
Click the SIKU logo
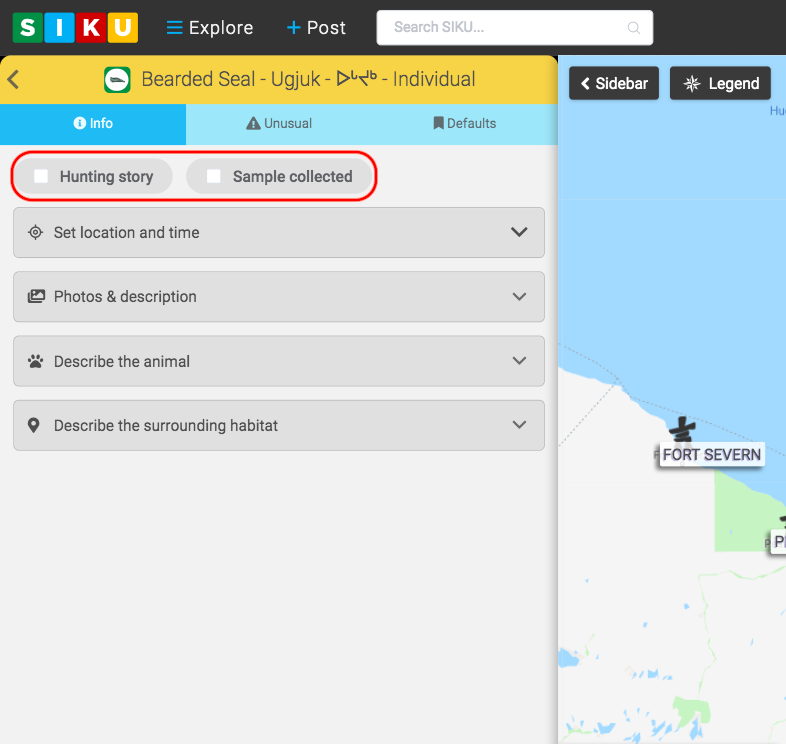[x=75, y=27]
